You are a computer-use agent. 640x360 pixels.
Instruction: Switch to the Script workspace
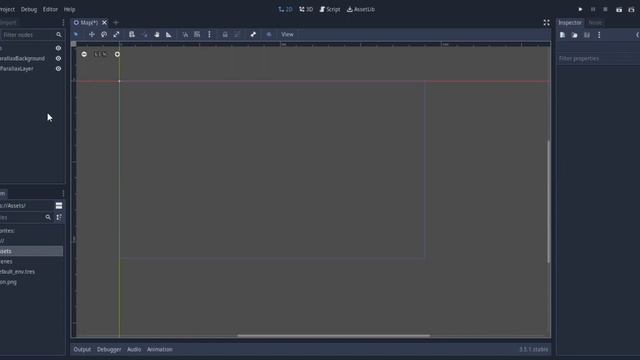(x=330, y=9)
